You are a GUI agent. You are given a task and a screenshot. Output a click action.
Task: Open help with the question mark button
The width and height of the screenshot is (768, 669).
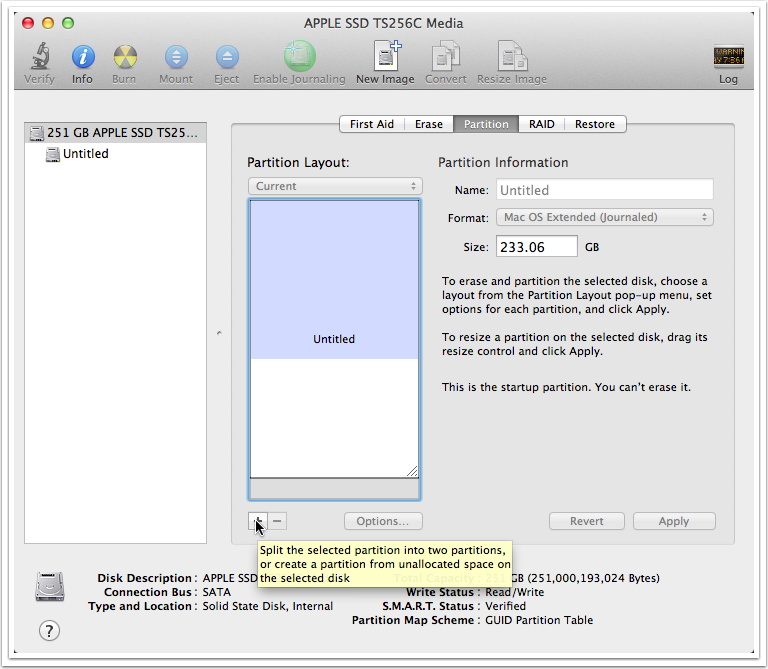(49, 631)
